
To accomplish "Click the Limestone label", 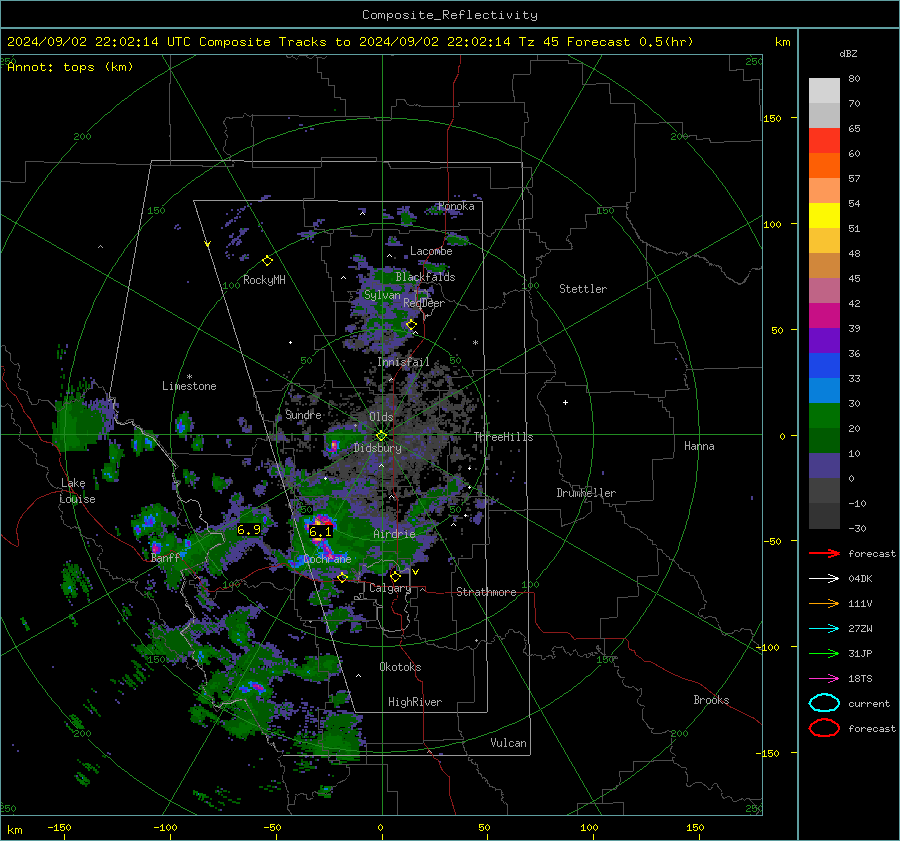I will (189, 386).
